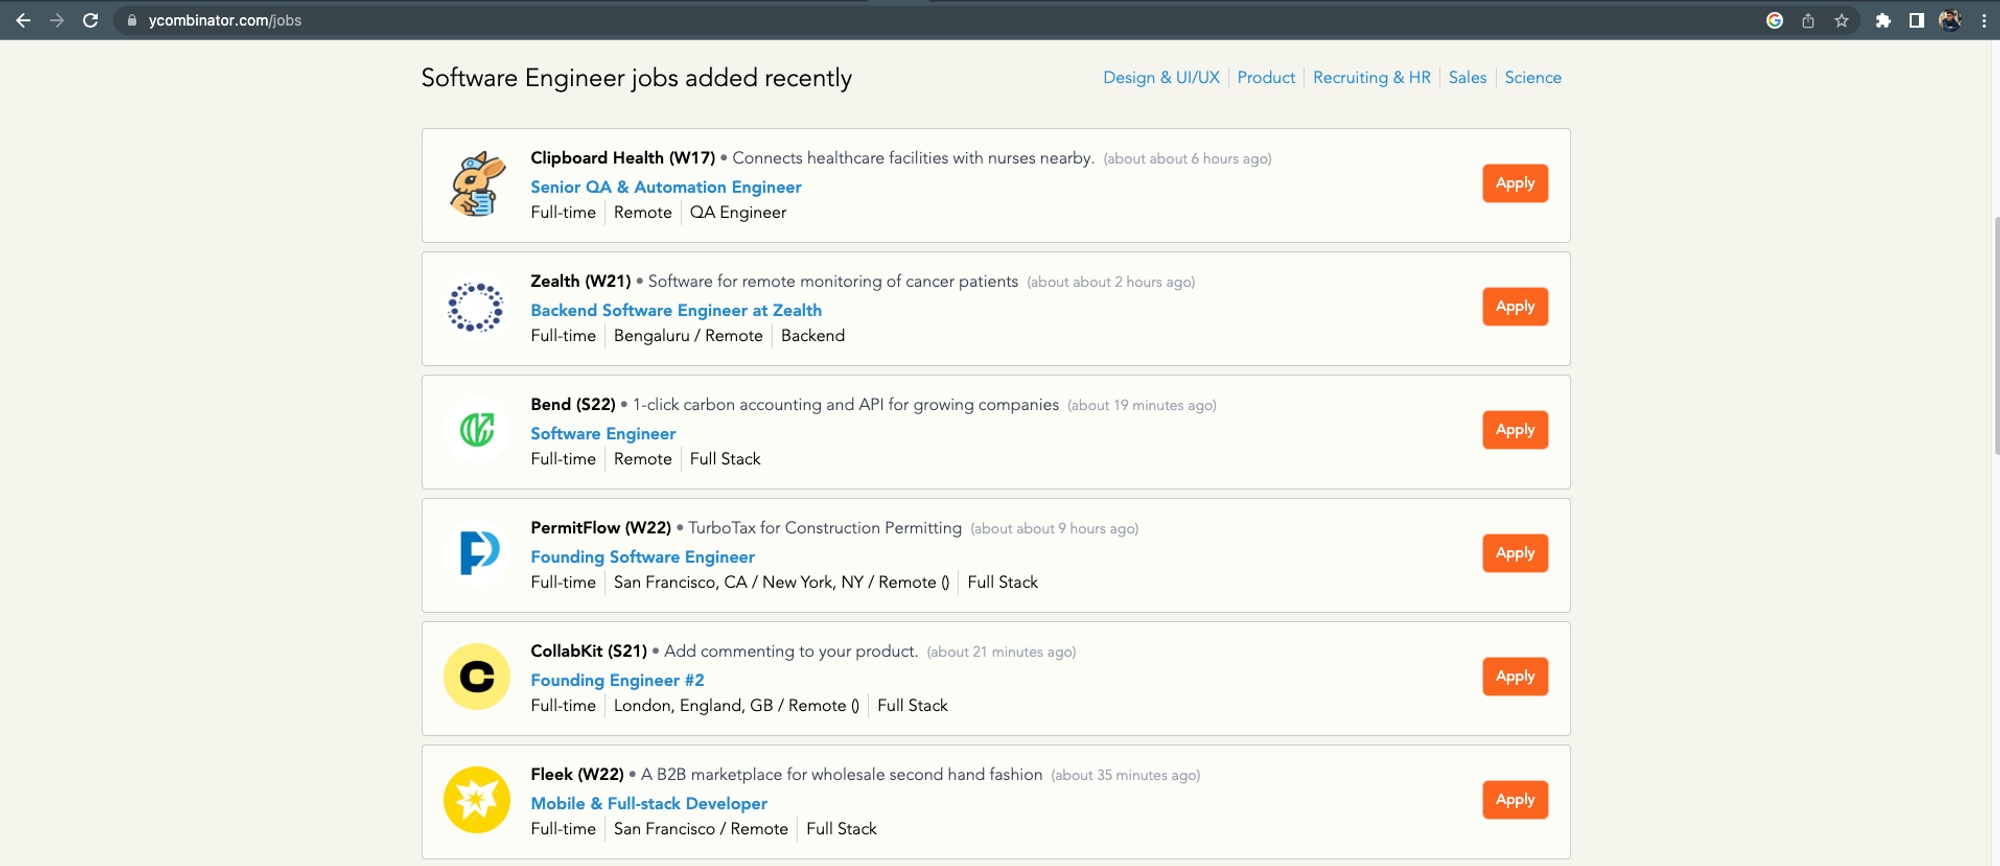This screenshot has width=2000, height=866.
Task: Click heading Software Engineer jobs added recently
Action: 636,78
